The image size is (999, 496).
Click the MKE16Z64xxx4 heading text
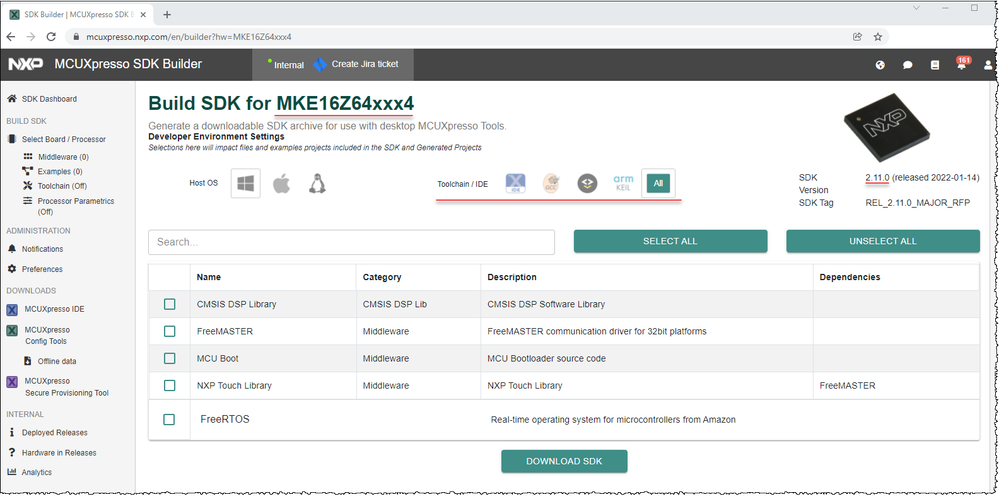pos(345,103)
